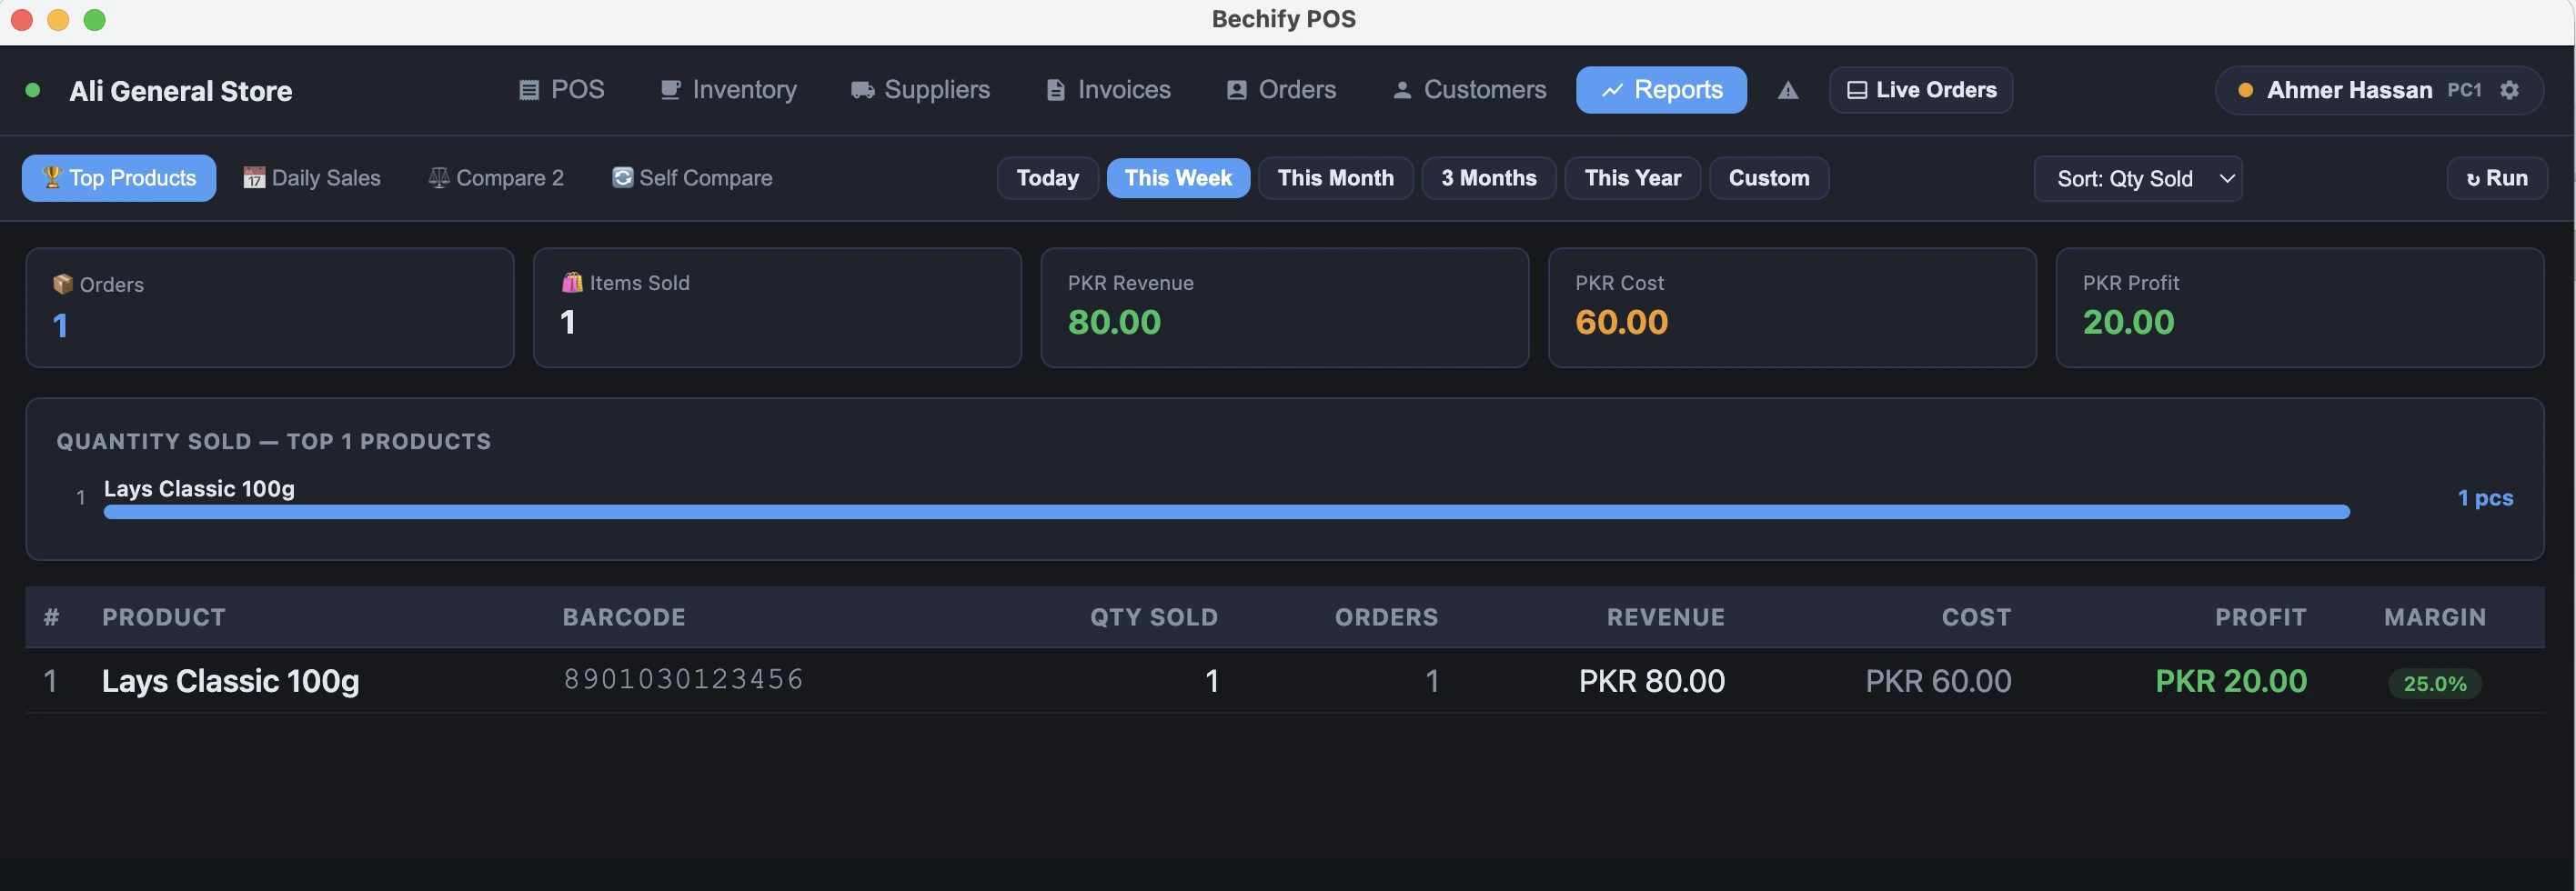Screen dimensions: 2576x891
Task: Open the Orders tab in navigation
Action: (1281, 90)
